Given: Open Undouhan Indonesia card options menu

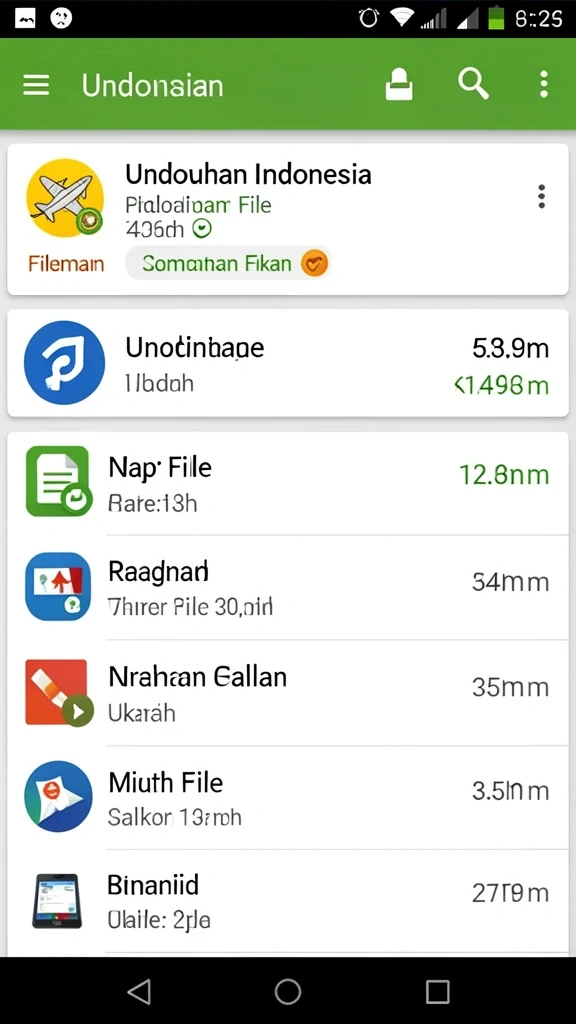Looking at the screenshot, I should [x=541, y=197].
